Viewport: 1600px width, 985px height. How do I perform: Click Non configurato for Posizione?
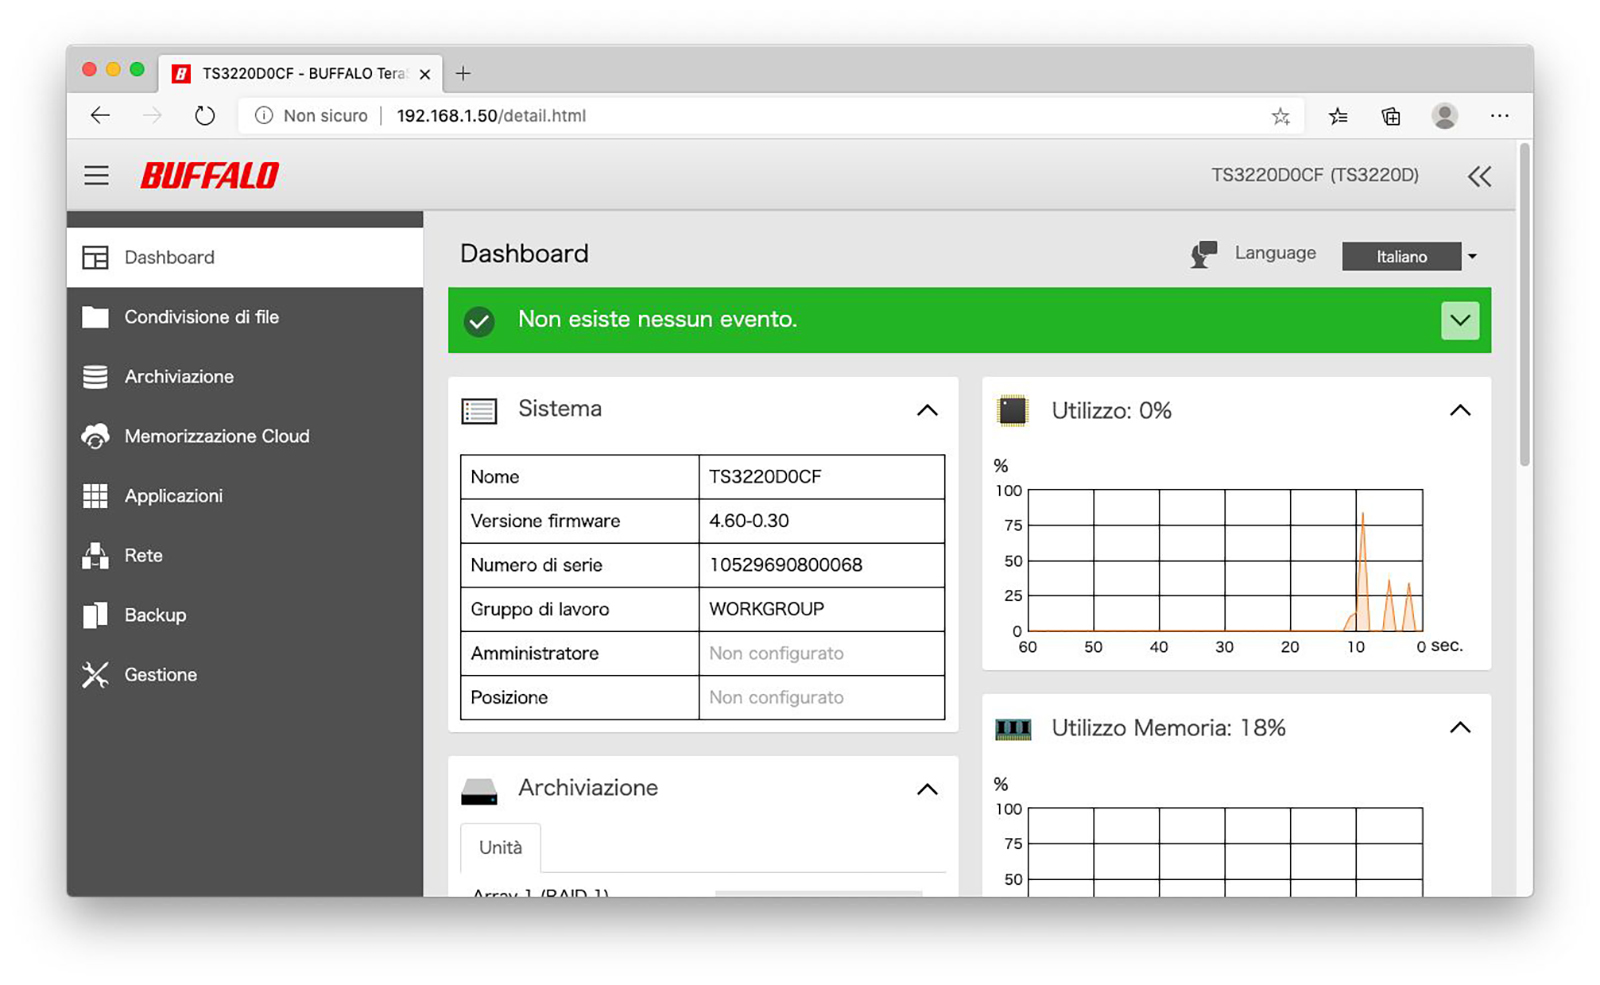776,698
